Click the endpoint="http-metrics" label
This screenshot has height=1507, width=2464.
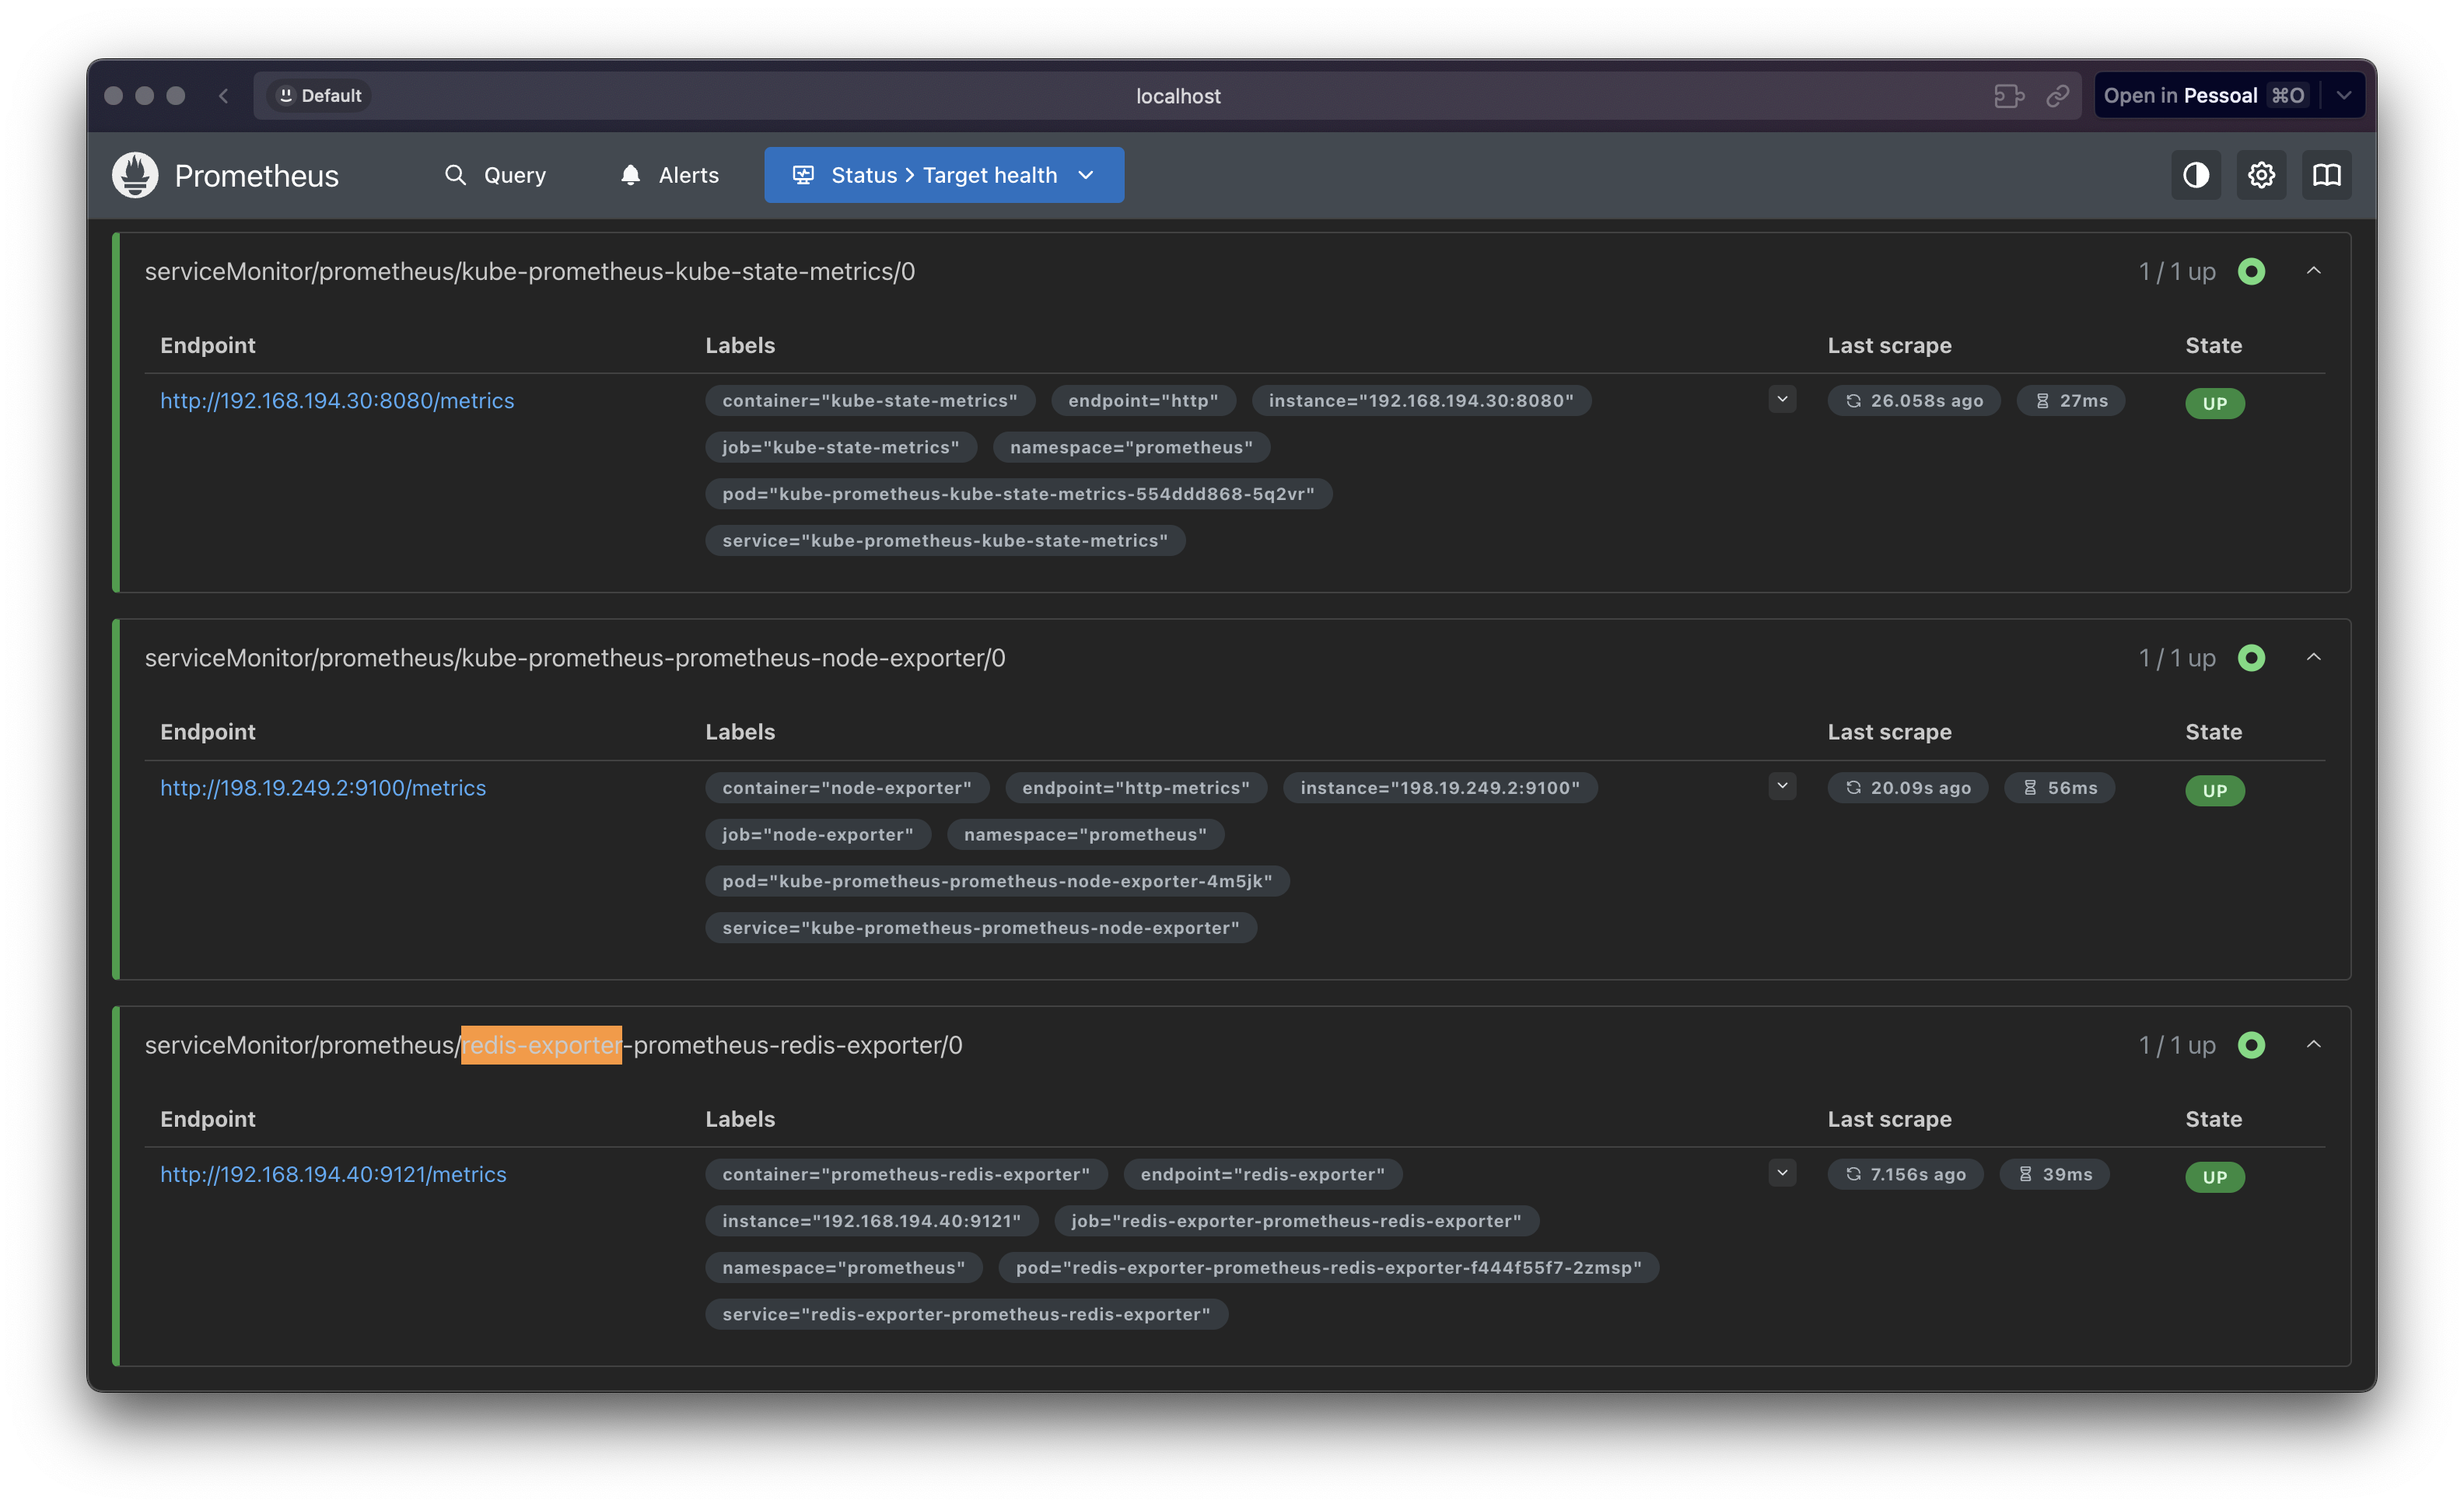click(1136, 788)
